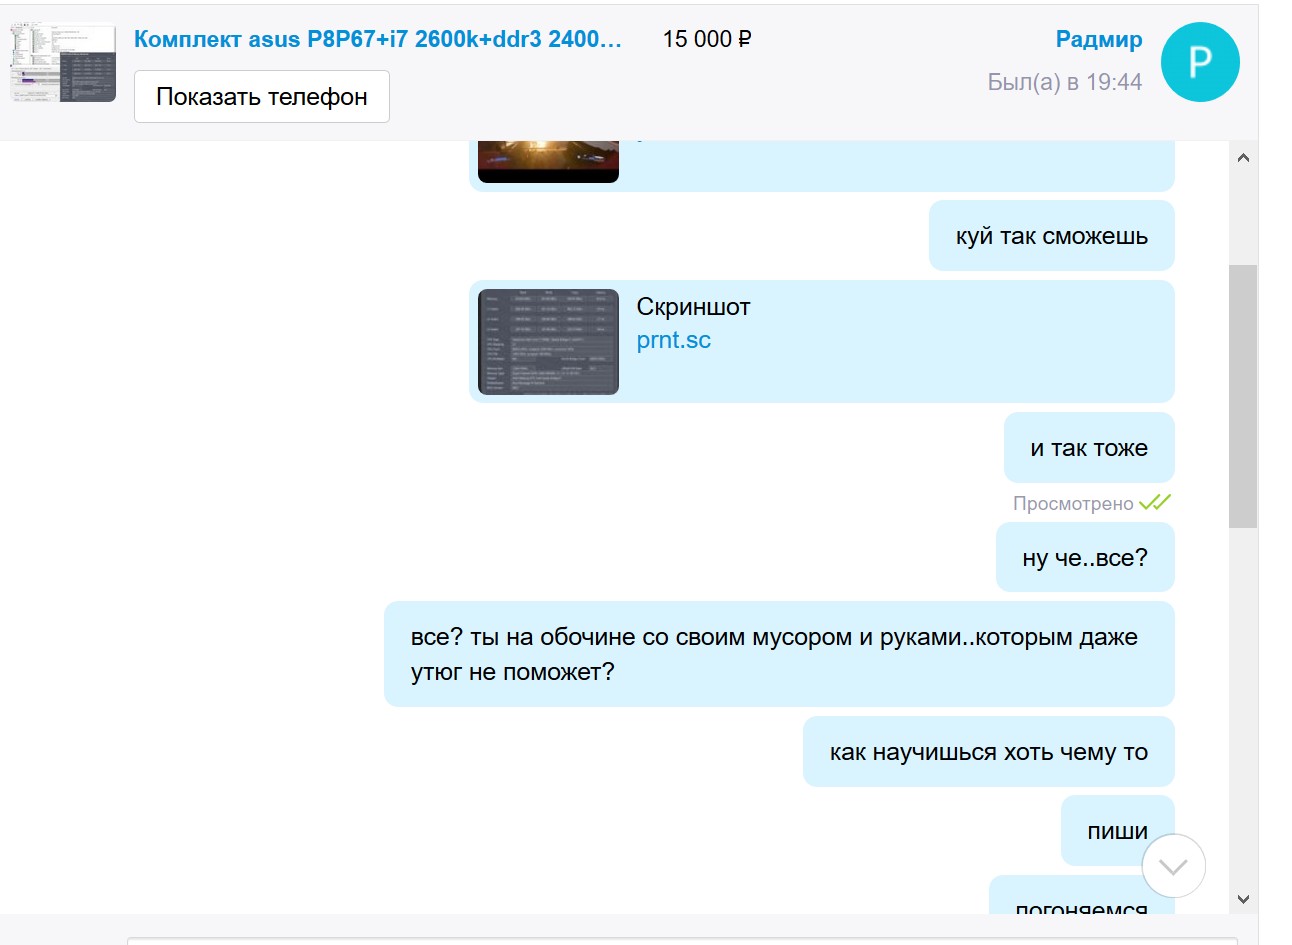The image size is (1292, 945).
Task: Open the prnt.sc screenshot preview thumbnail
Action: click(x=548, y=342)
